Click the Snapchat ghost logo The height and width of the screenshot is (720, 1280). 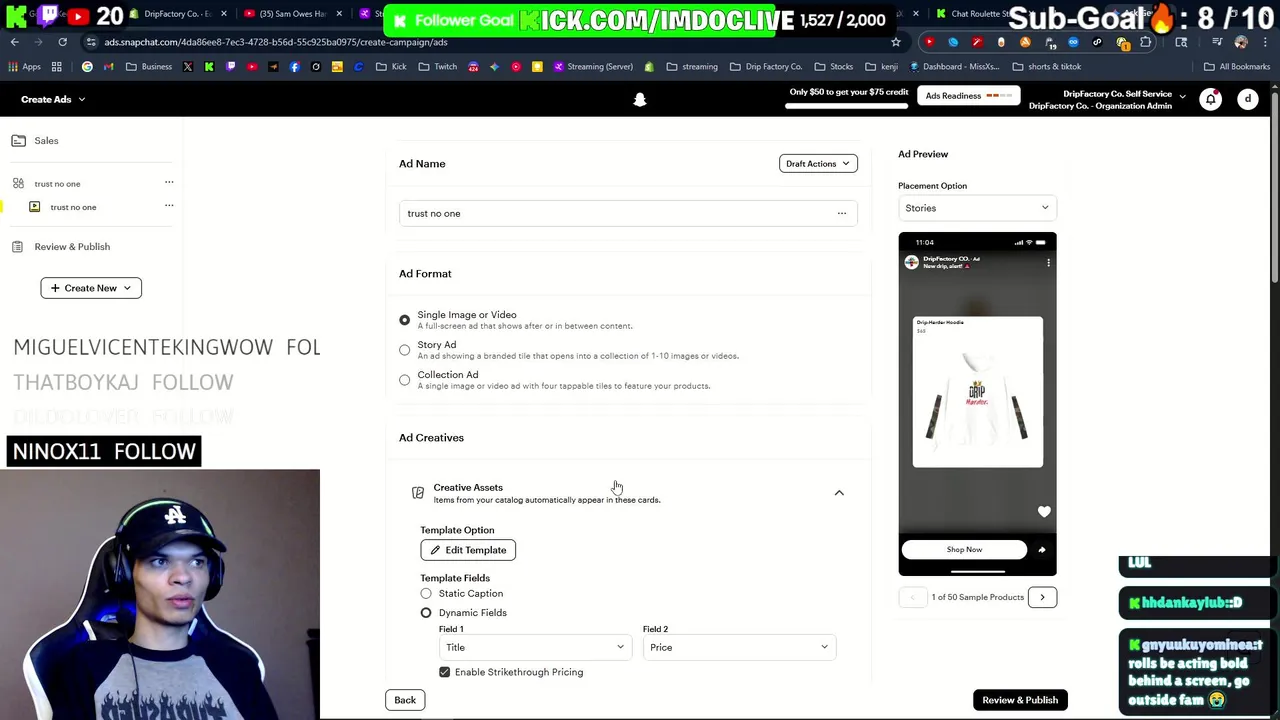point(640,99)
